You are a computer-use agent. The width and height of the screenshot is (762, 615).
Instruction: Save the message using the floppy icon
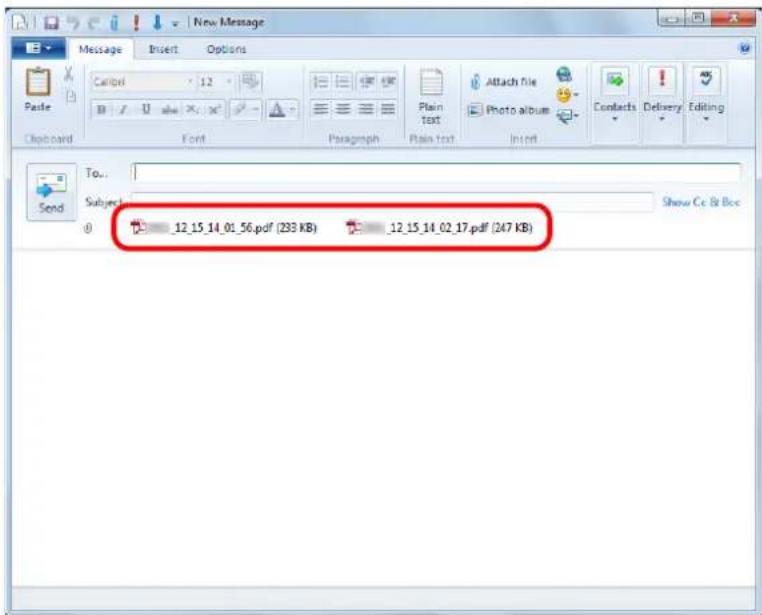[x=51, y=23]
